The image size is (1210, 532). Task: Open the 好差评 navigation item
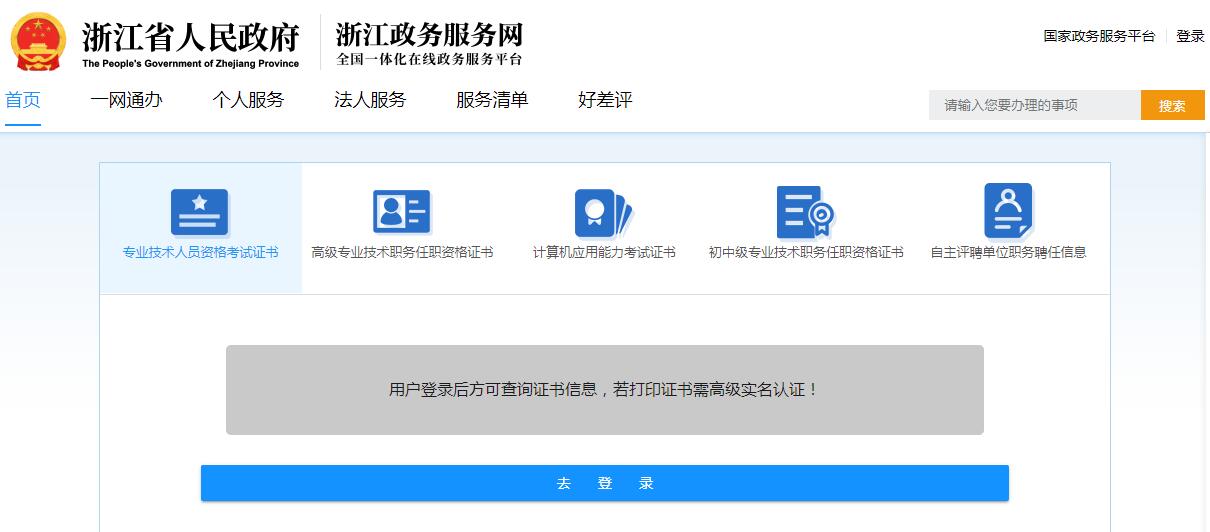(x=605, y=100)
